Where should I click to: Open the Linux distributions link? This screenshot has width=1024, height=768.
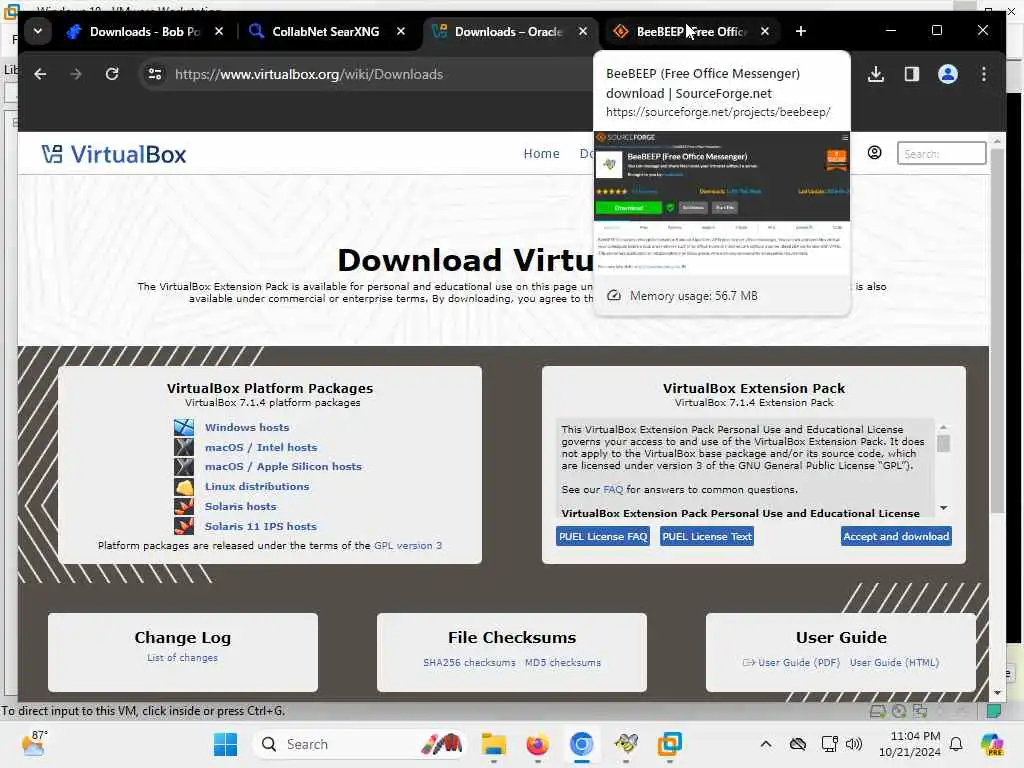coord(257,487)
